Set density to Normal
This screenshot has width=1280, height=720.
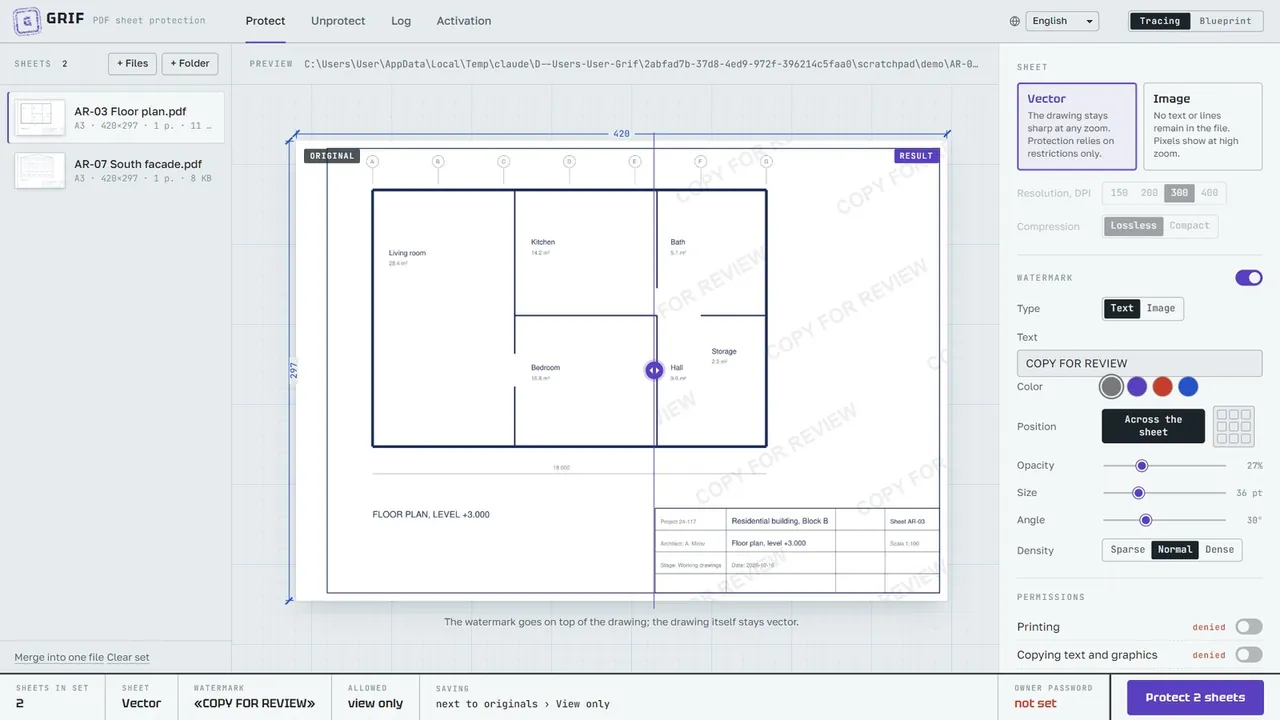tap(1175, 550)
